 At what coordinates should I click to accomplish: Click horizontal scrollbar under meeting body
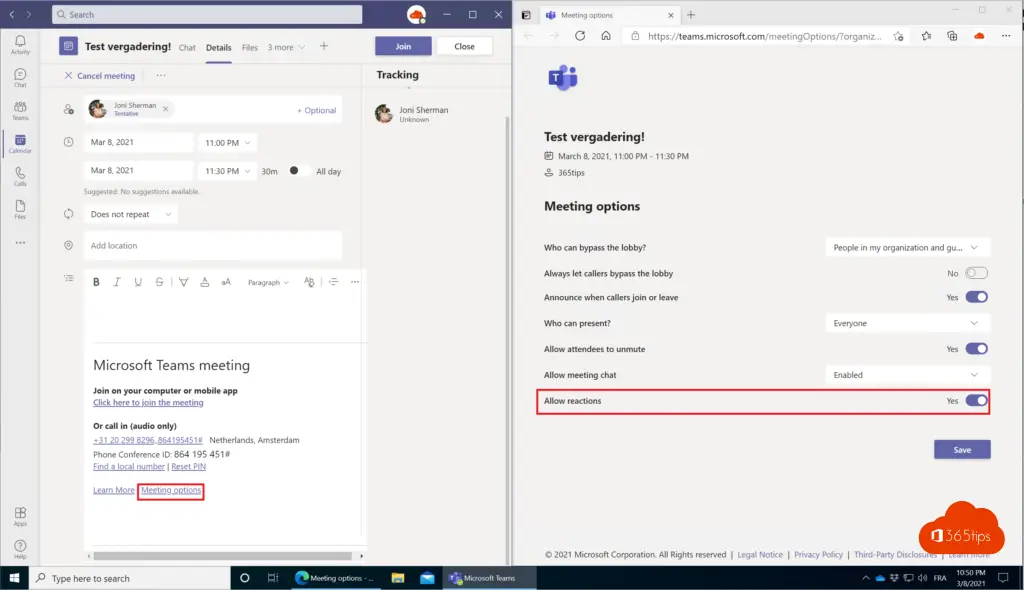[x=223, y=556]
